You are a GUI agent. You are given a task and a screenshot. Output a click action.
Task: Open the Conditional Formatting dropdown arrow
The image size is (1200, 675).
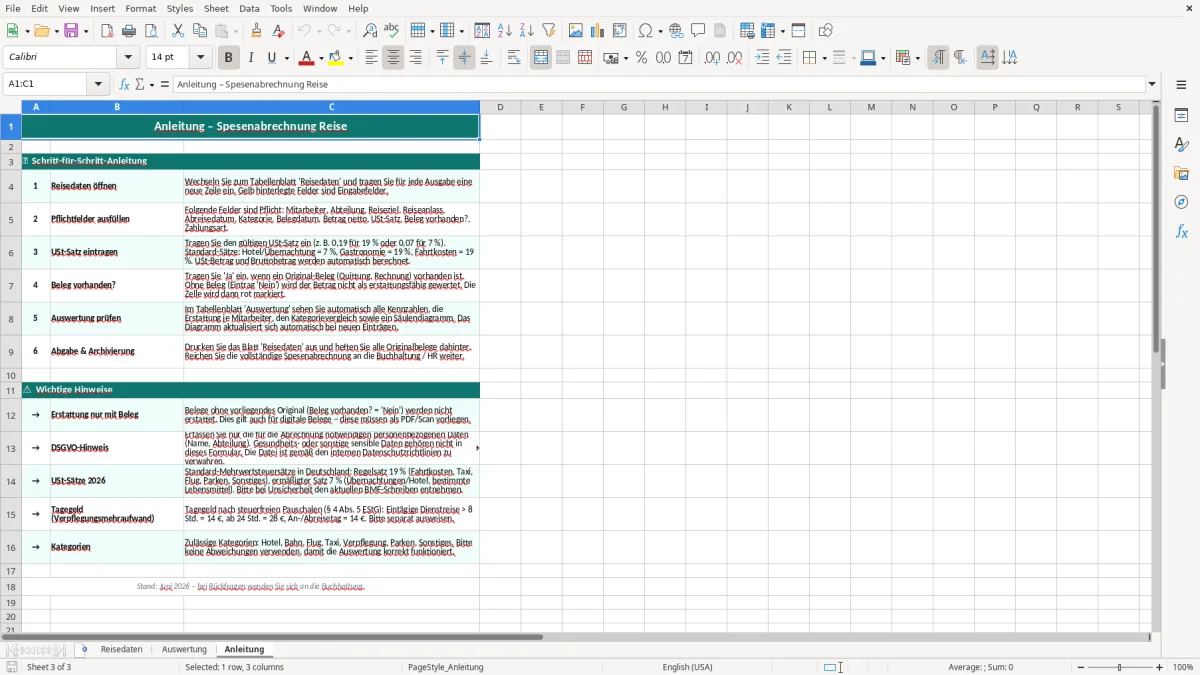[917, 58]
